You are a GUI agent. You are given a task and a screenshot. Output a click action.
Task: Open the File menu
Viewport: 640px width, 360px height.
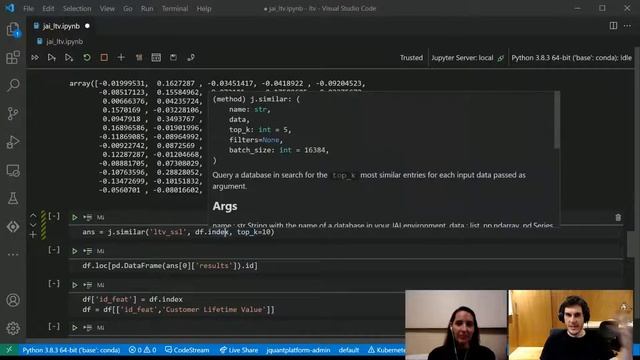tap(29, 9)
